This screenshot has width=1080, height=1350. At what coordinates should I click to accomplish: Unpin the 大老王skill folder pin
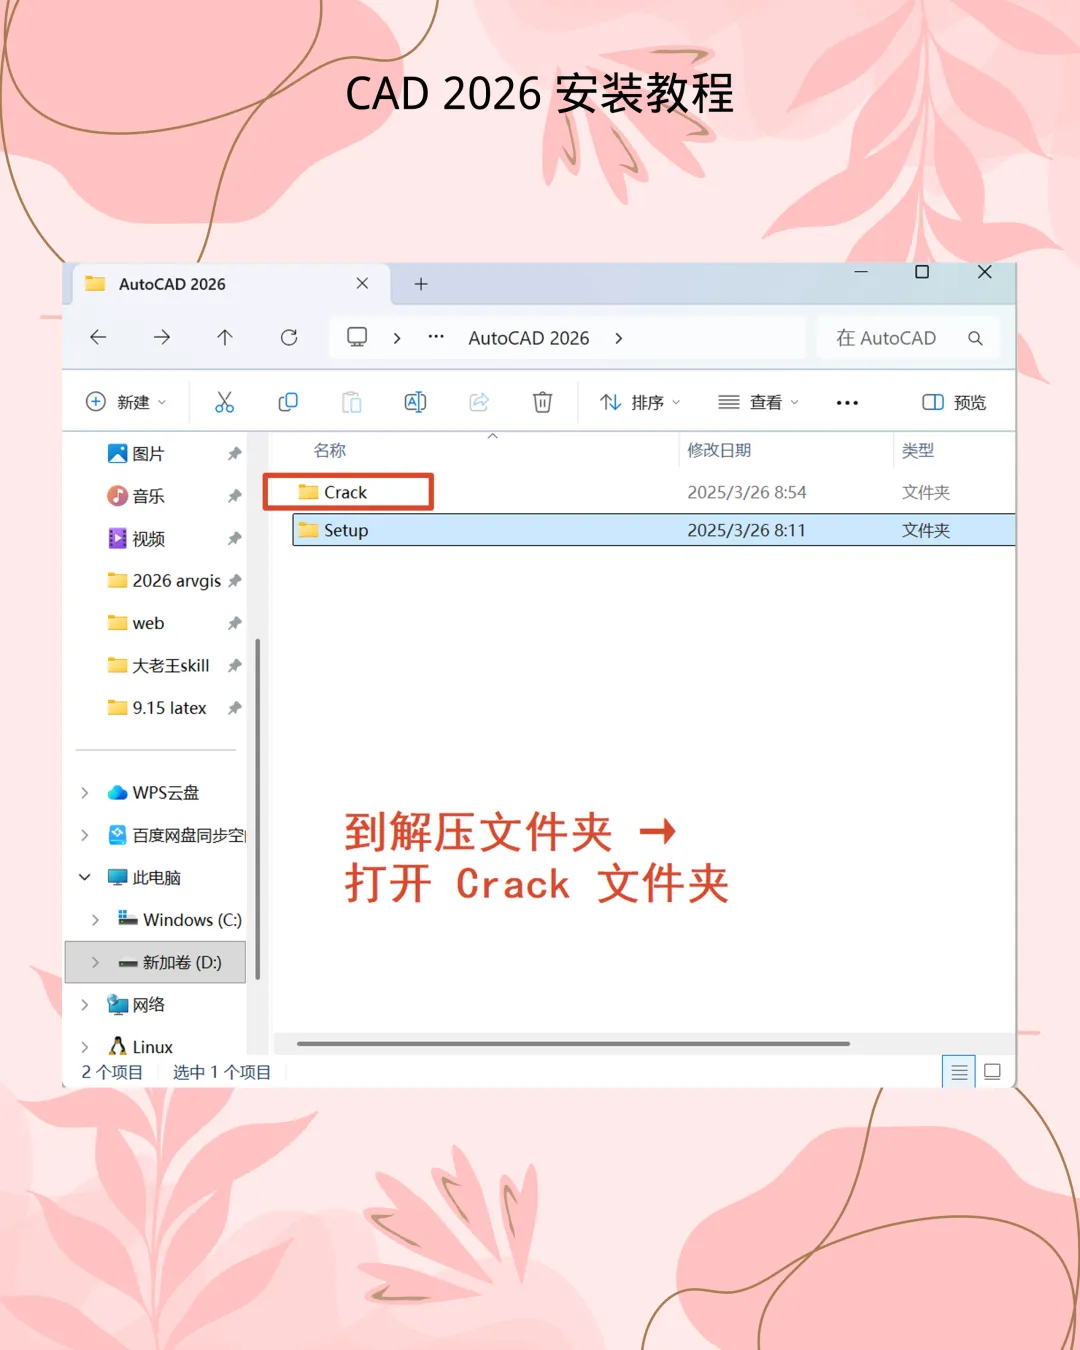tap(234, 666)
